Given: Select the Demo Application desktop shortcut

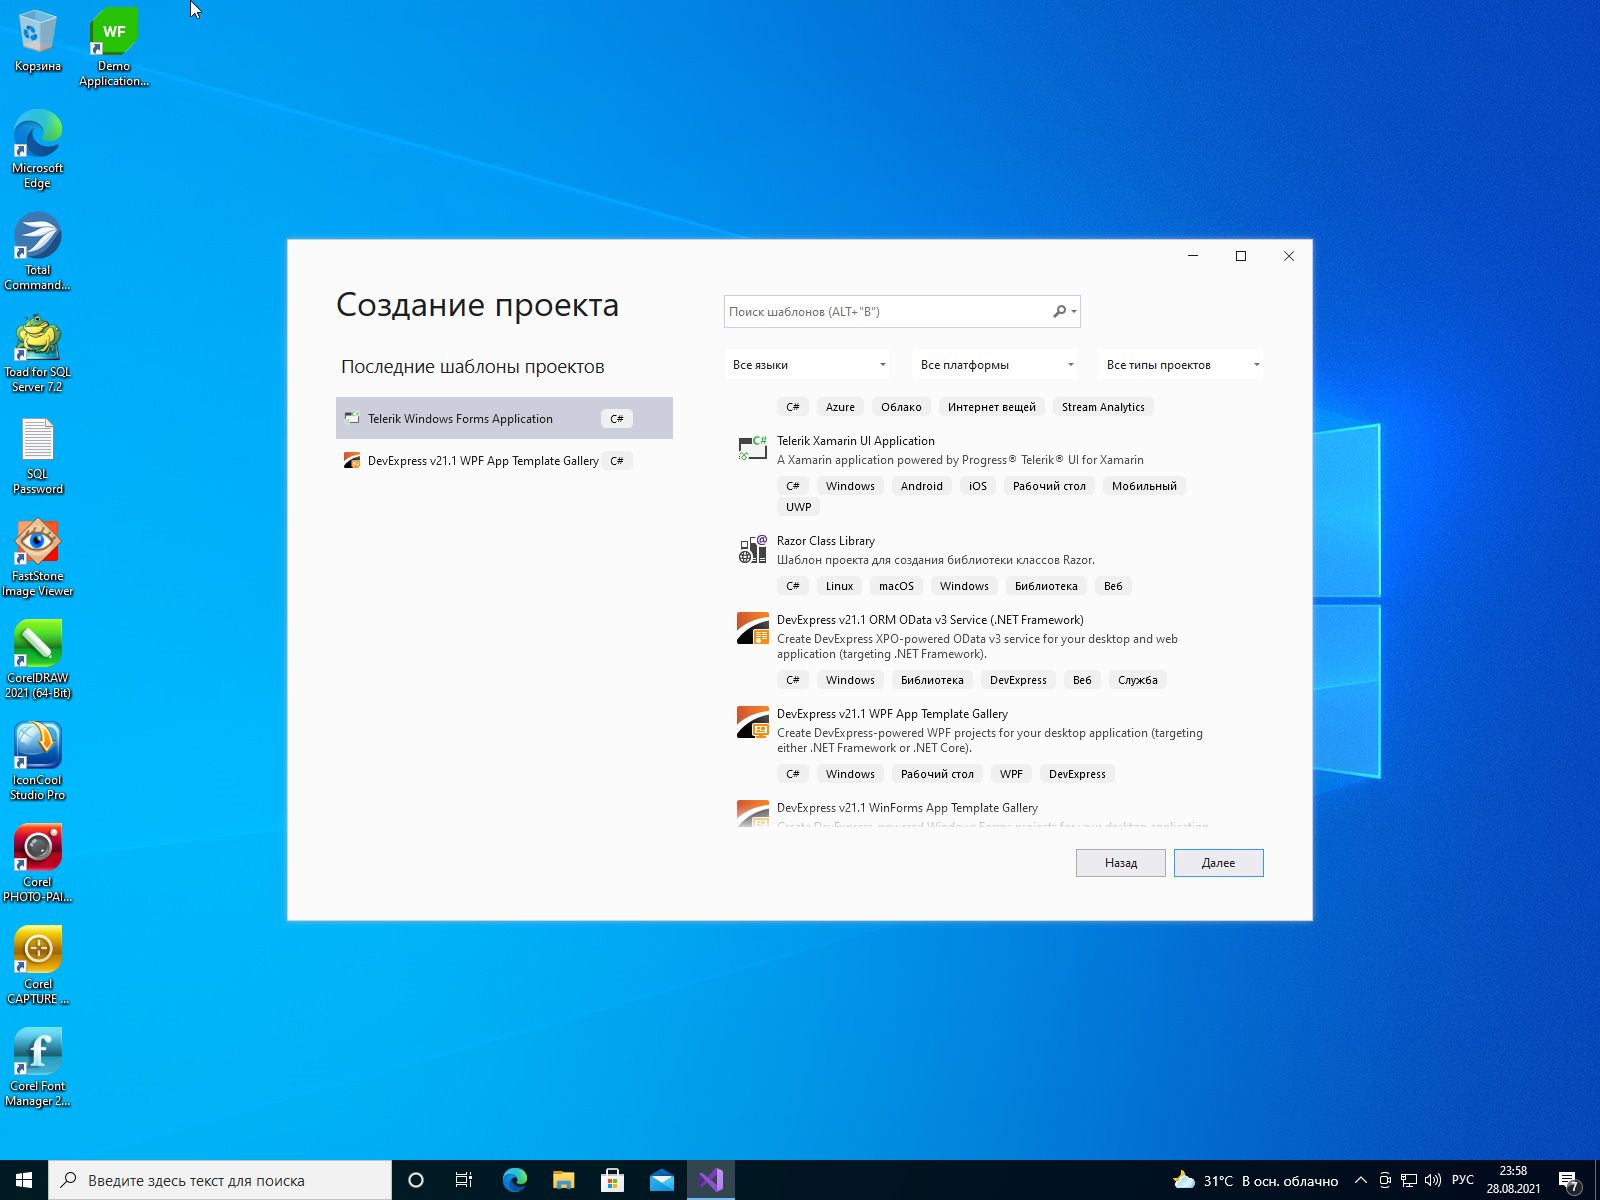Looking at the screenshot, I should pos(114,47).
